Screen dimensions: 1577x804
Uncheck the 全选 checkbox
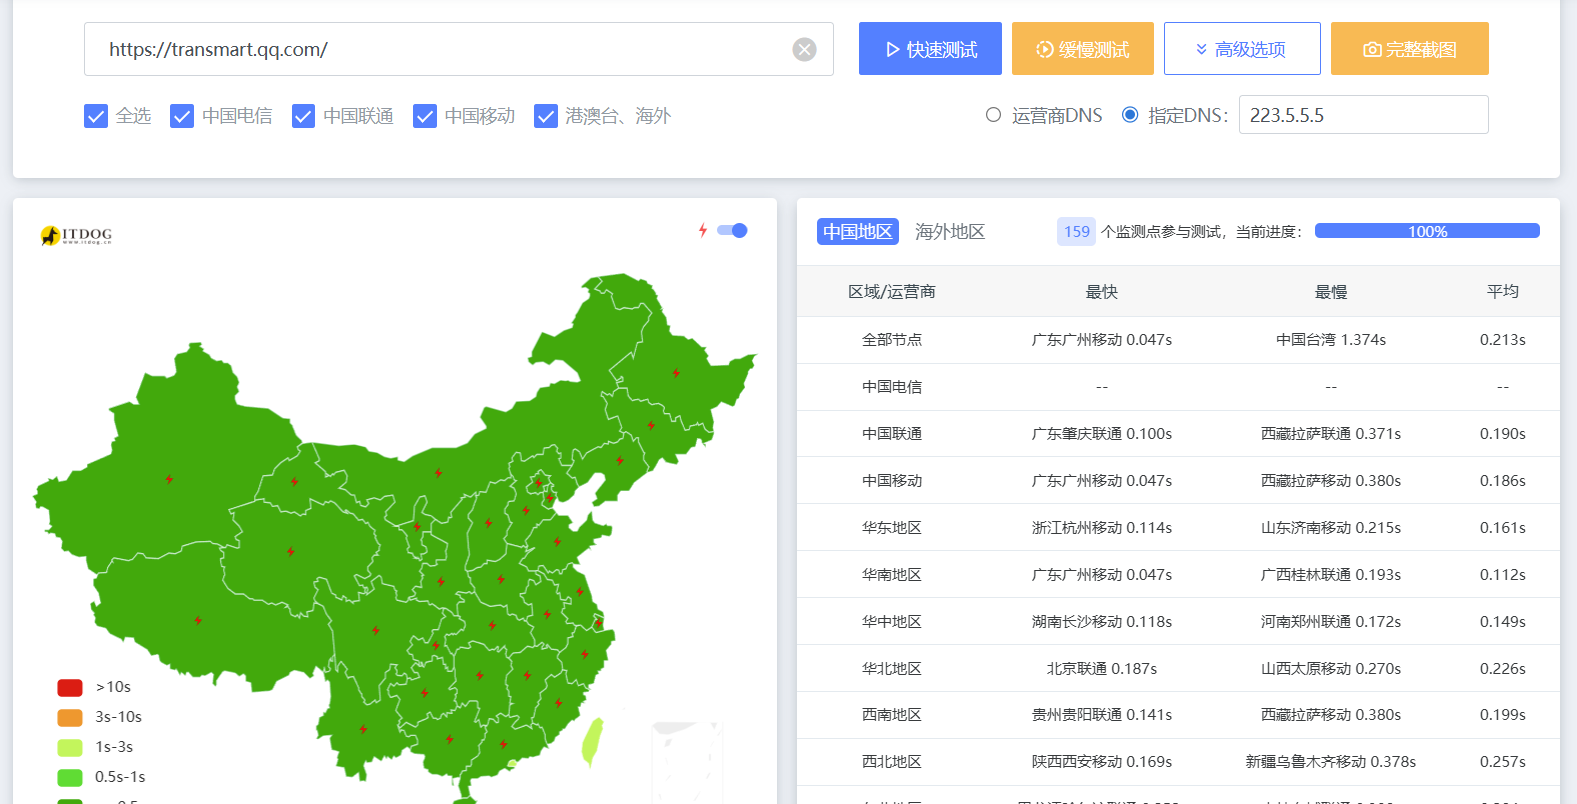tap(96, 116)
